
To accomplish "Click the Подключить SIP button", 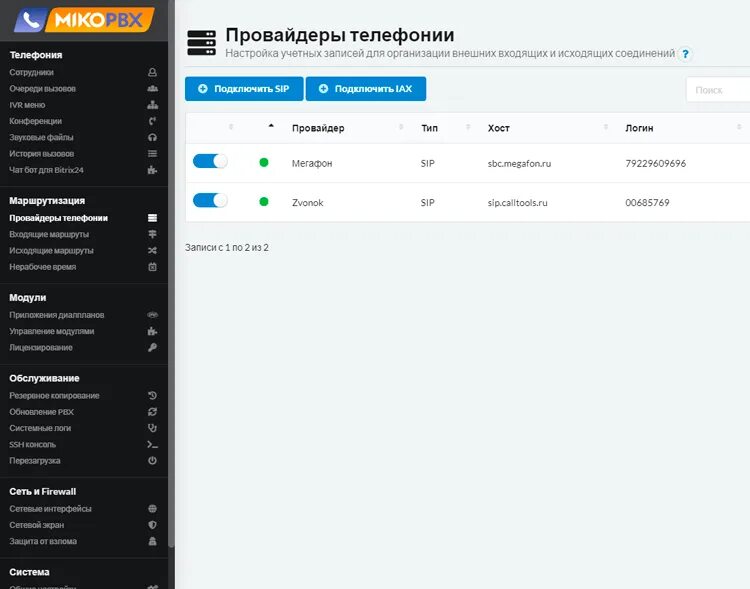I will tap(244, 89).
